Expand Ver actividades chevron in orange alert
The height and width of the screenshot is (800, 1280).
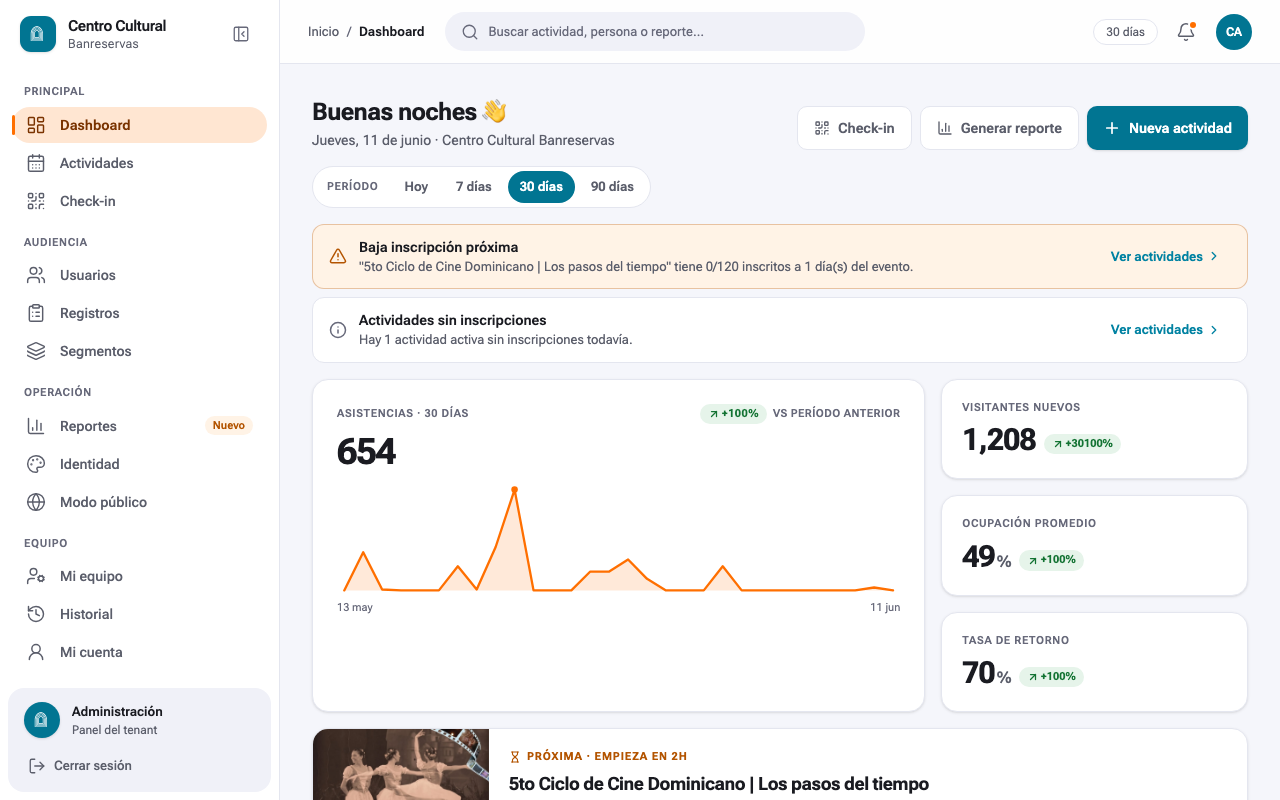coord(1214,257)
